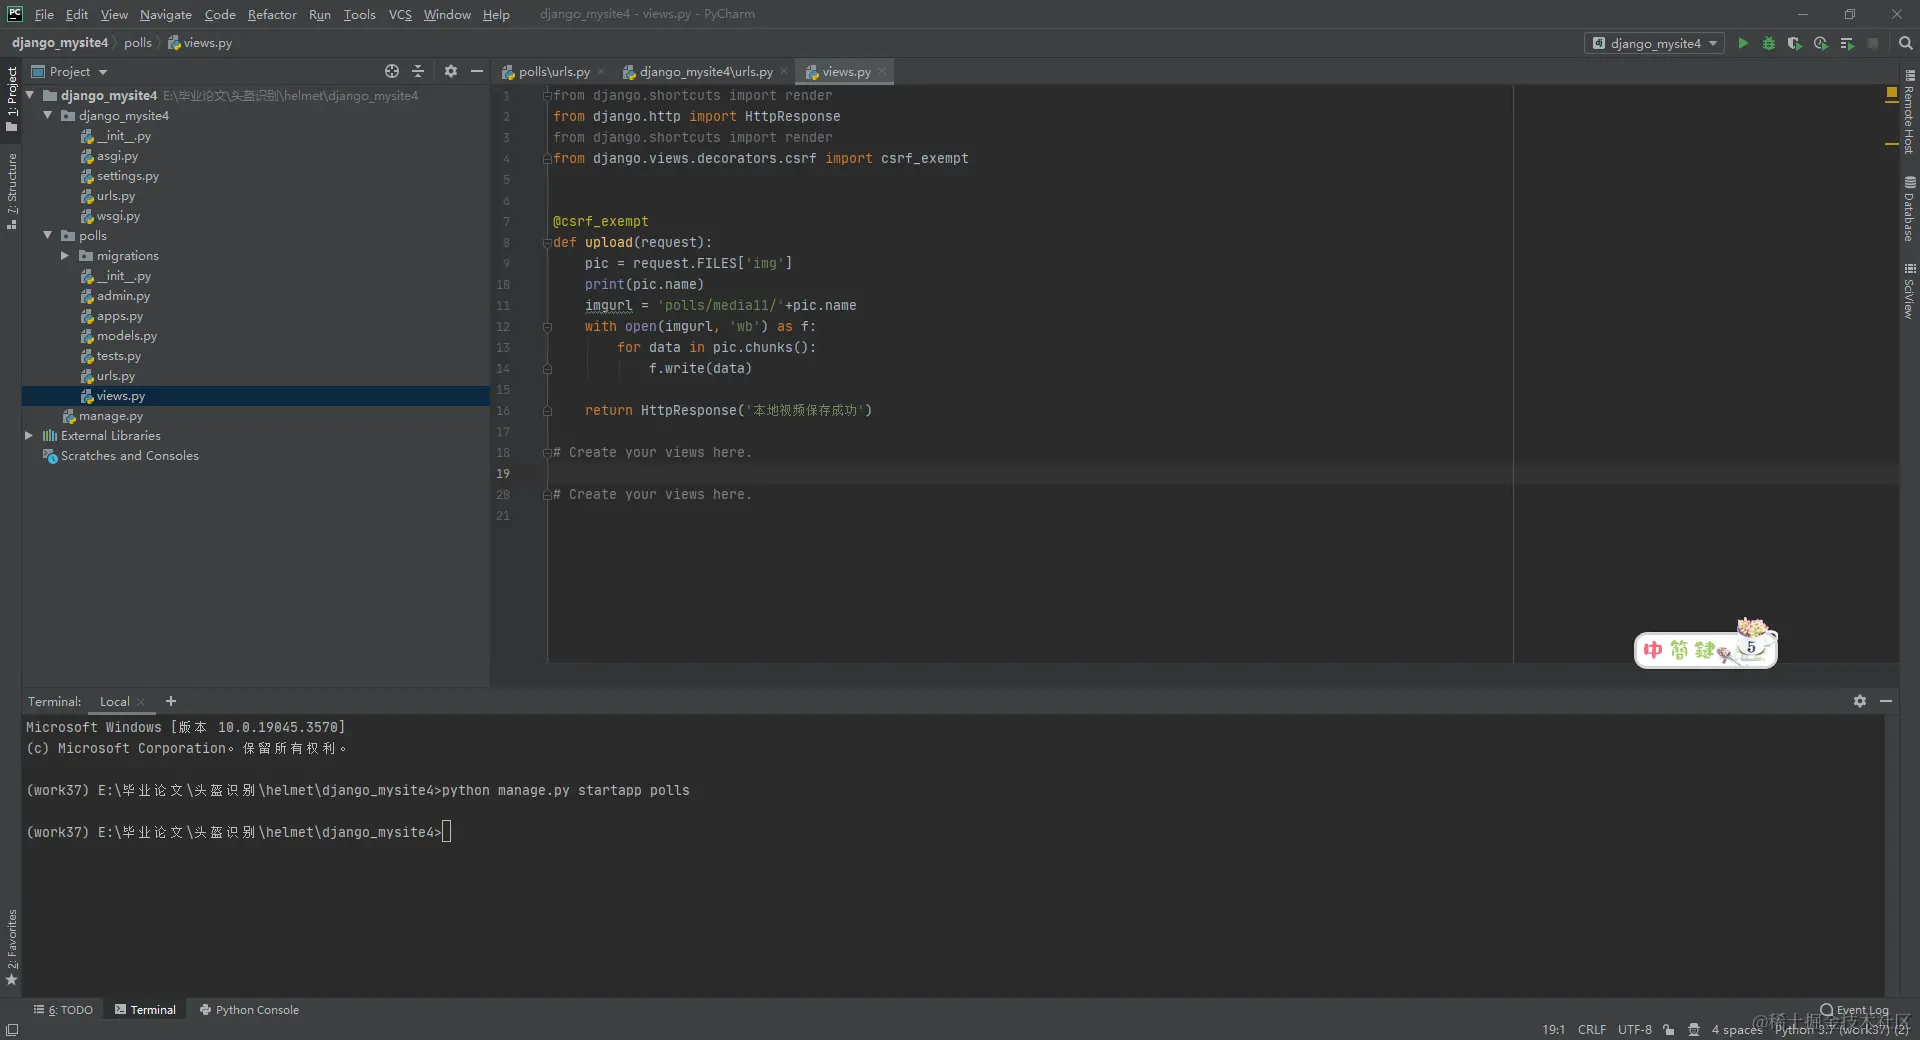1920x1040 pixels.
Task: Open Project panel settings gear
Action: [x=451, y=71]
